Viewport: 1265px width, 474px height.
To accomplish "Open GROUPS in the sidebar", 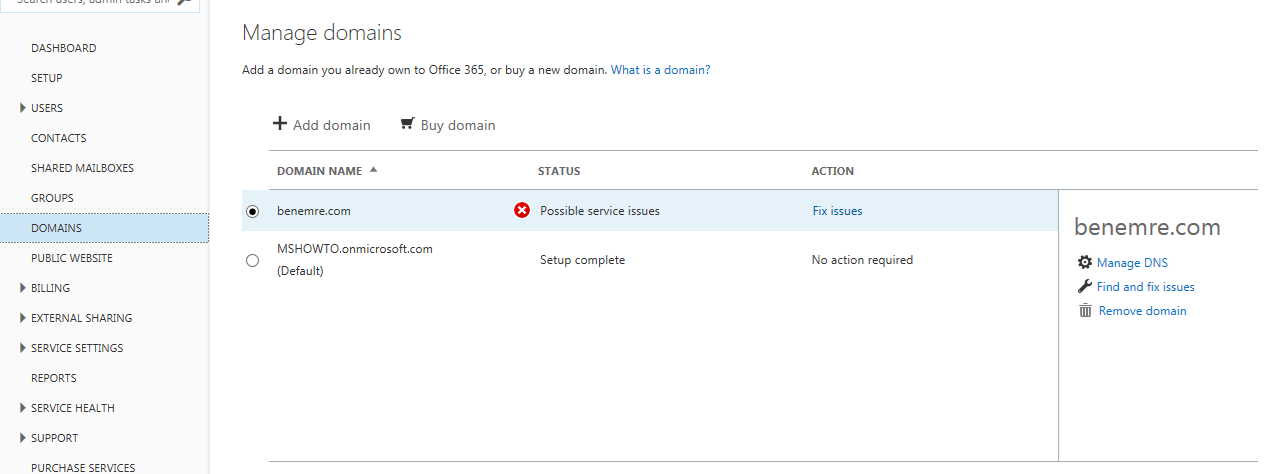I will pyautogui.click(x=52, y=198).
